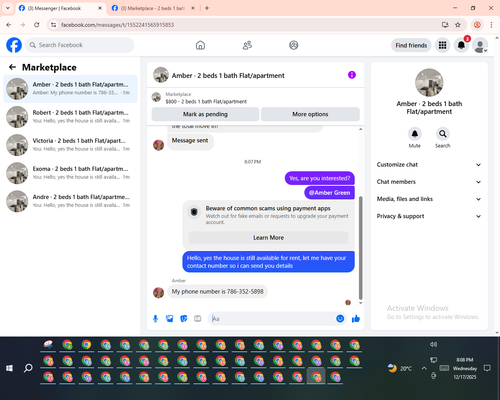Image resolution: width=500 pixels, height=400 pixels.
Task: Click in the Search Facebook field
Action: (80, 45)
